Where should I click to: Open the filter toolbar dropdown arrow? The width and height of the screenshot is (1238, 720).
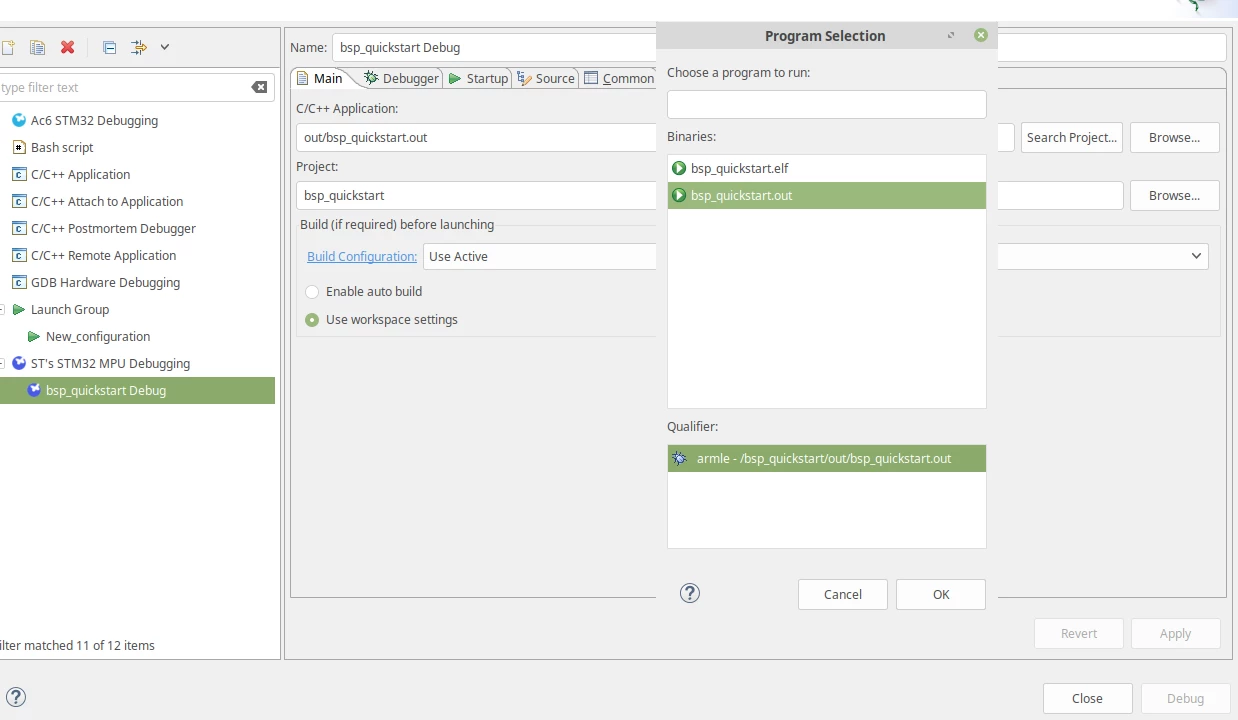tap(165, 47)
